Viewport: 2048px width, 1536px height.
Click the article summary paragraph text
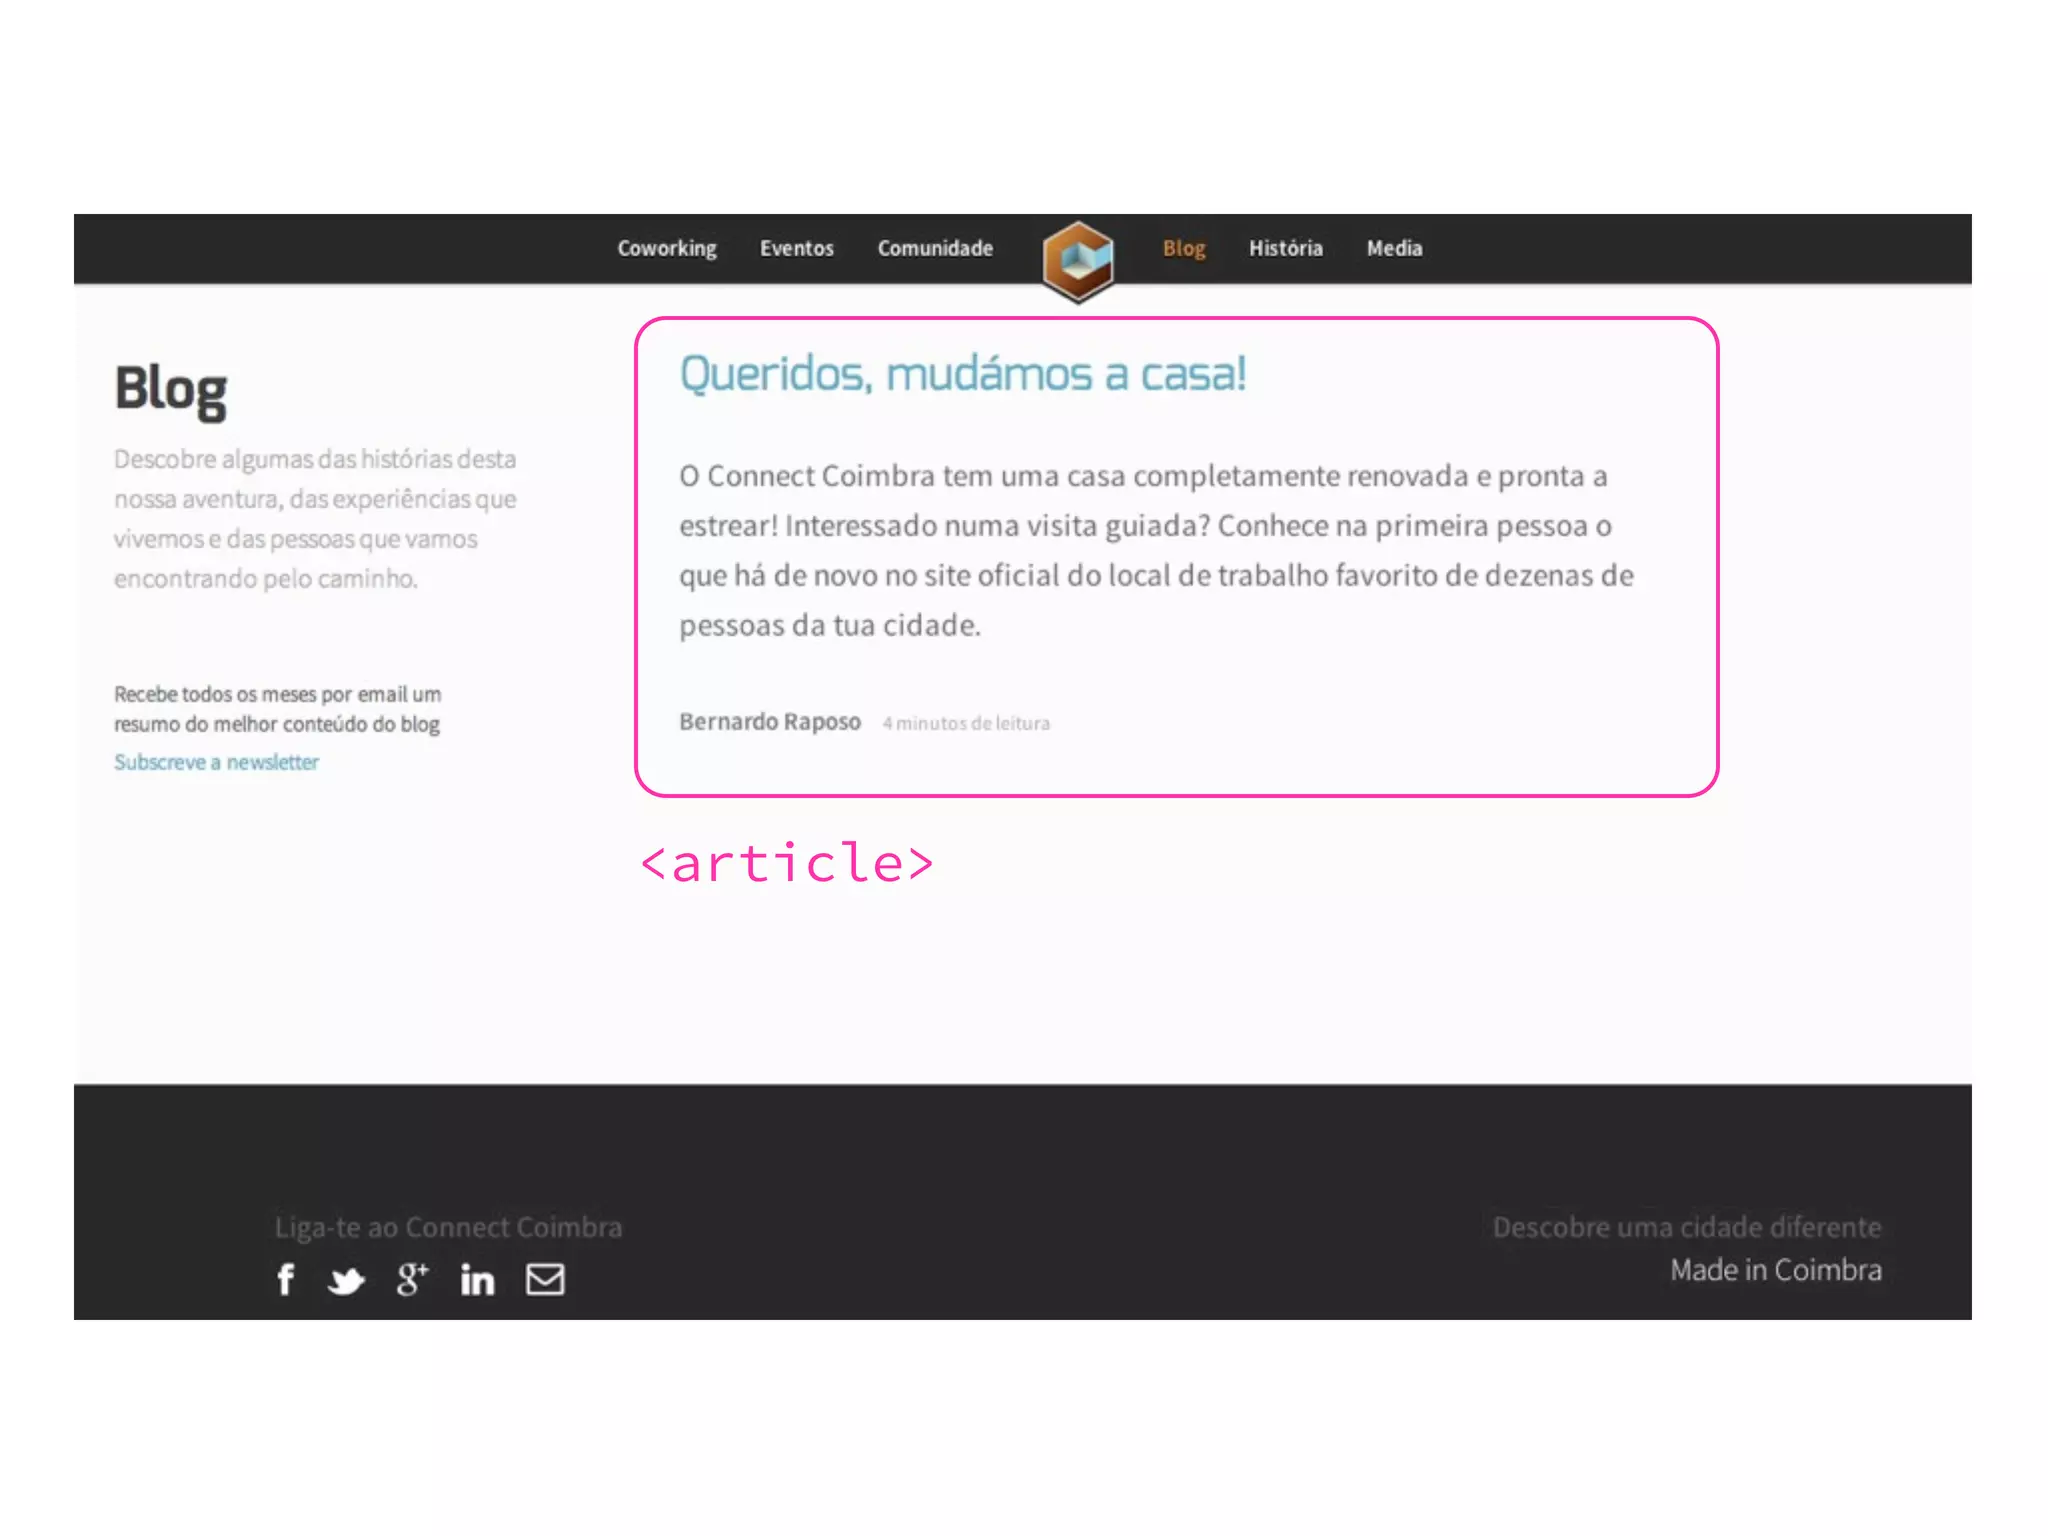(1155, 550)
